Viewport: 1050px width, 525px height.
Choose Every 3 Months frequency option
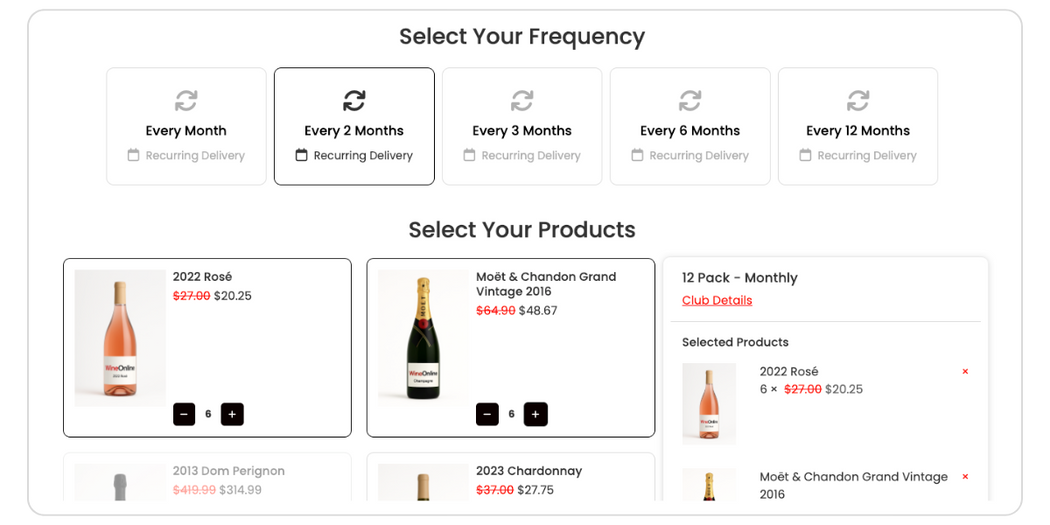pos(522,127)
